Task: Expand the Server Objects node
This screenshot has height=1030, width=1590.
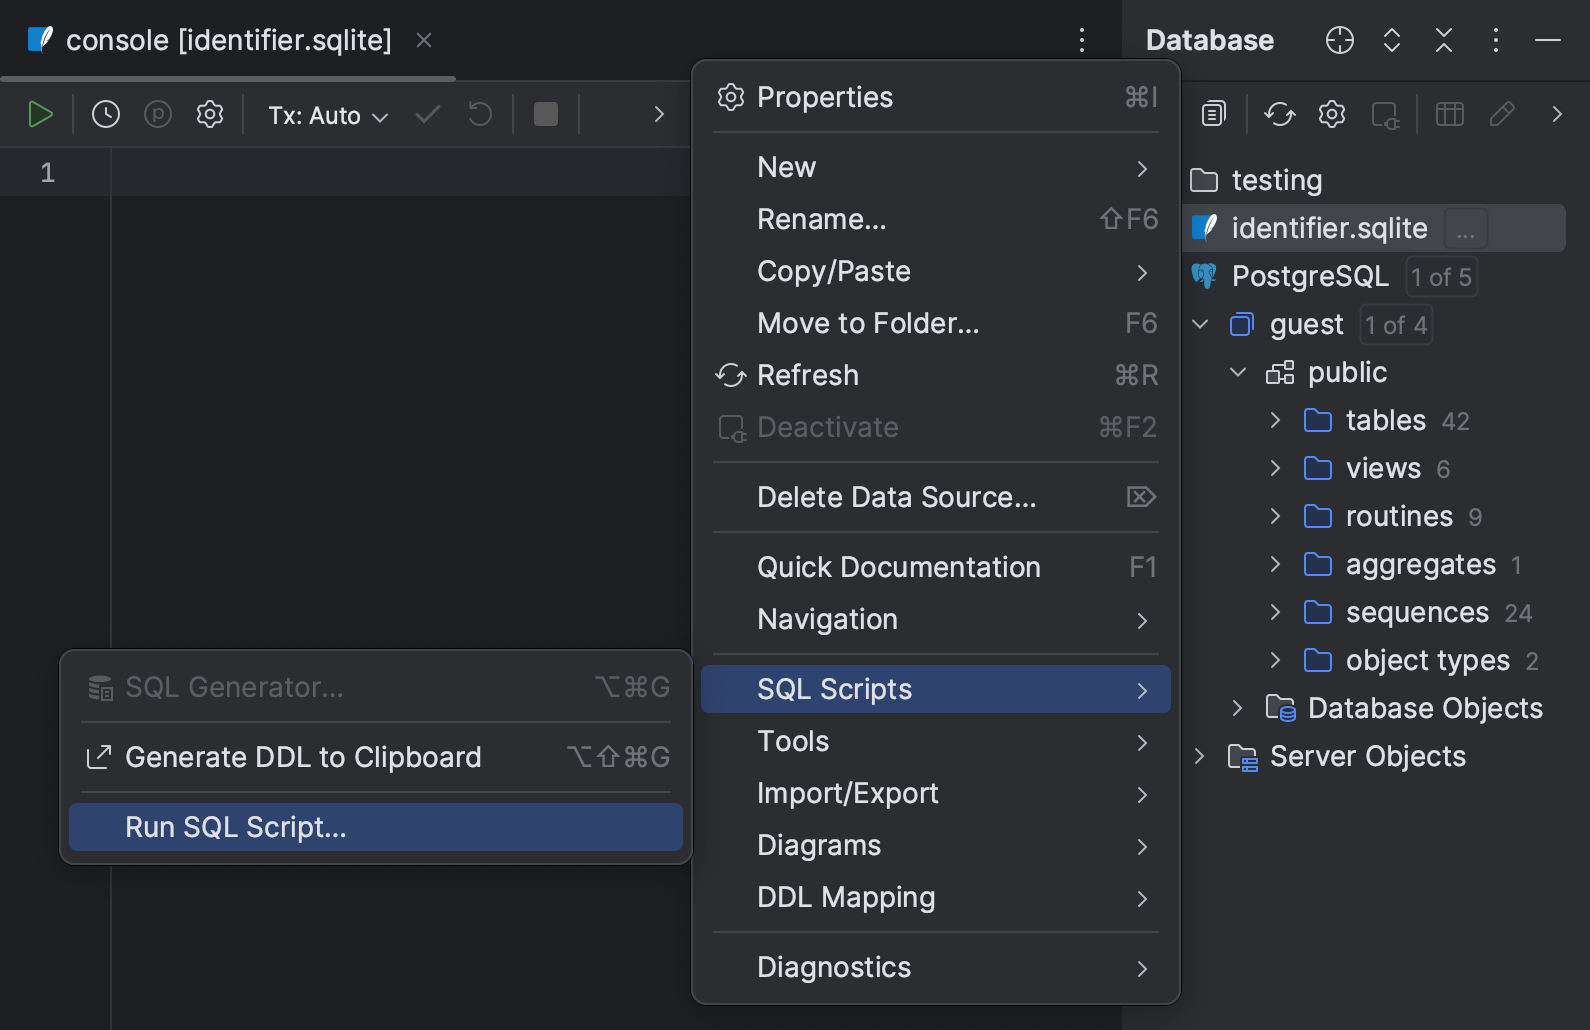Action: click(1200, 757)
